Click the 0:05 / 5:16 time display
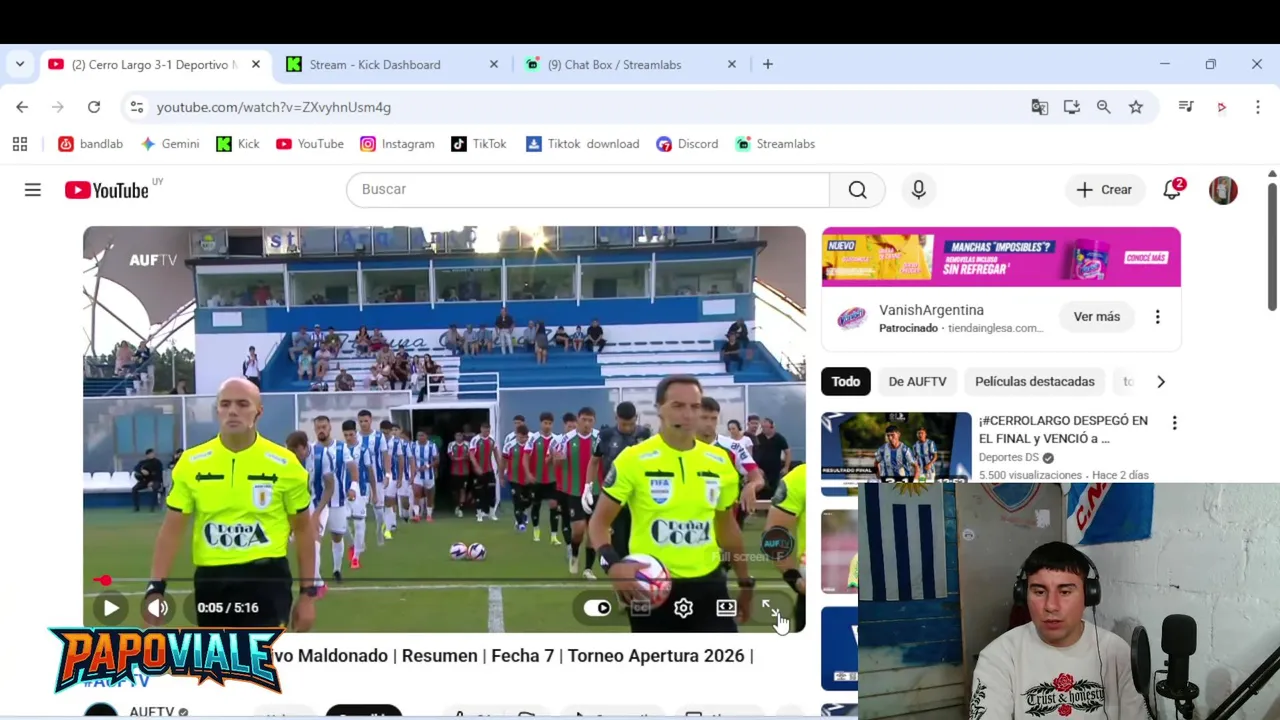Image resolution: width=1280 pixels, height=720 pixels. [x=227, y=607]
